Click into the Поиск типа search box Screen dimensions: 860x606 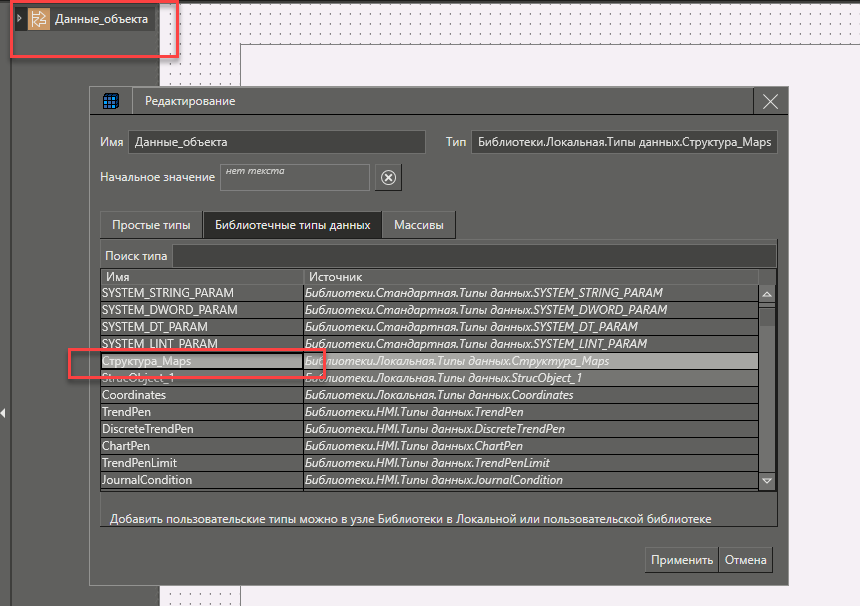(x=474, y=256)
